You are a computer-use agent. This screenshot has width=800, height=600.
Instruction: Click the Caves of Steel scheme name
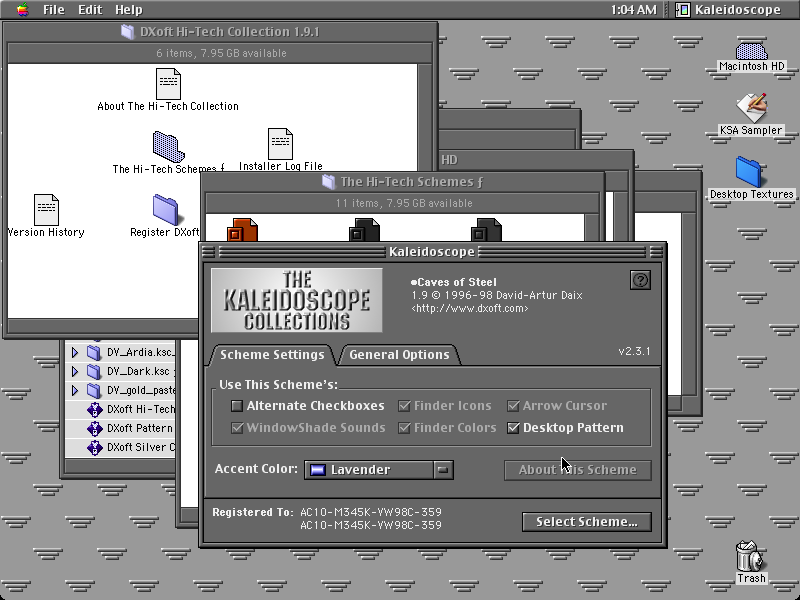(457, 282)
